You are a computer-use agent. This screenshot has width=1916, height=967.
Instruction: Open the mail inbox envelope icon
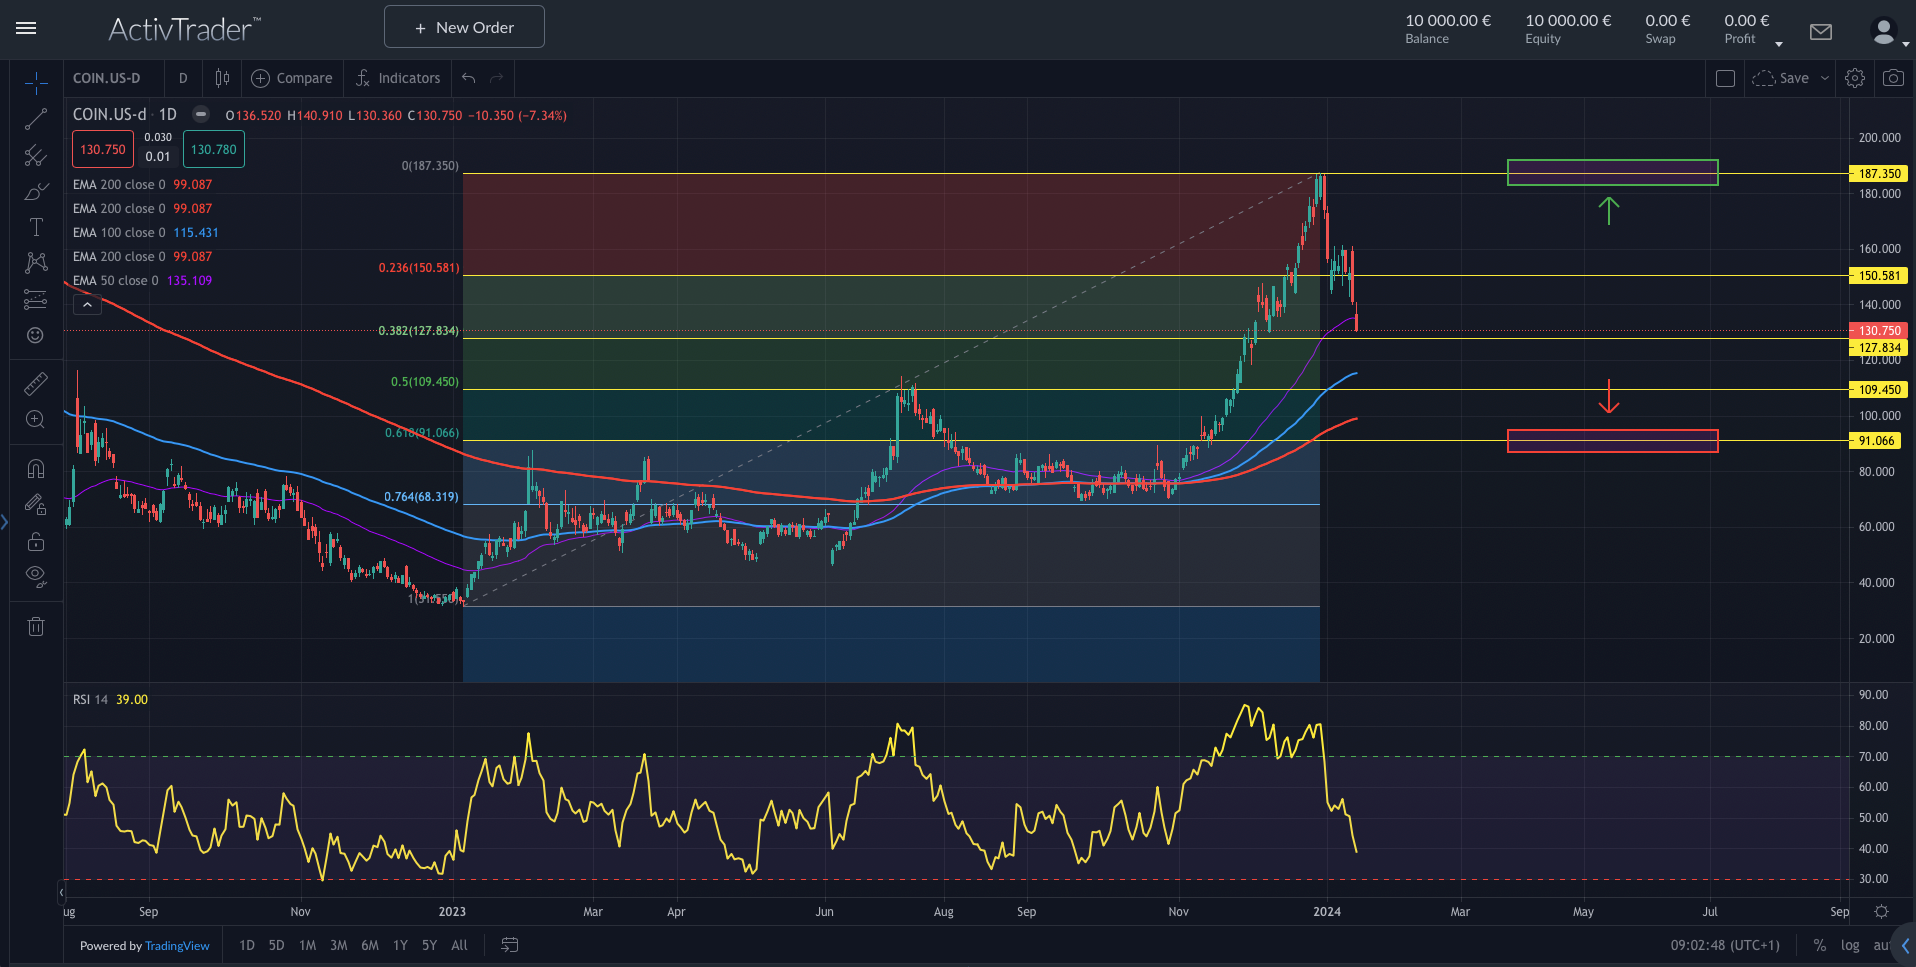(1821, 32)
